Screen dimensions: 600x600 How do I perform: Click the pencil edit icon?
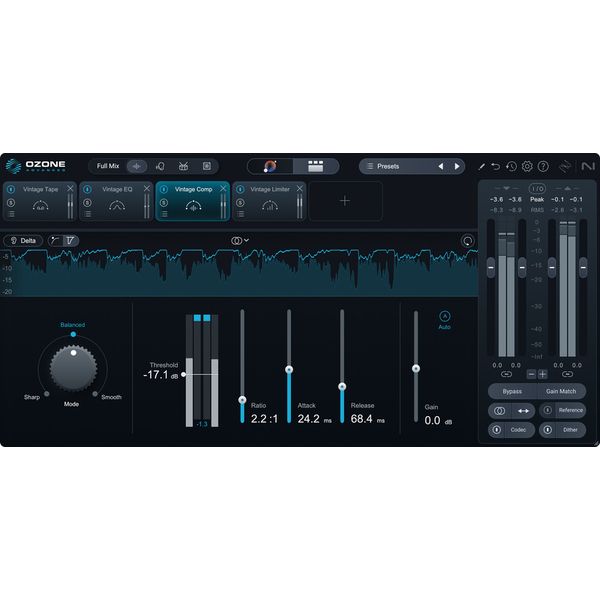click(481, 166)
